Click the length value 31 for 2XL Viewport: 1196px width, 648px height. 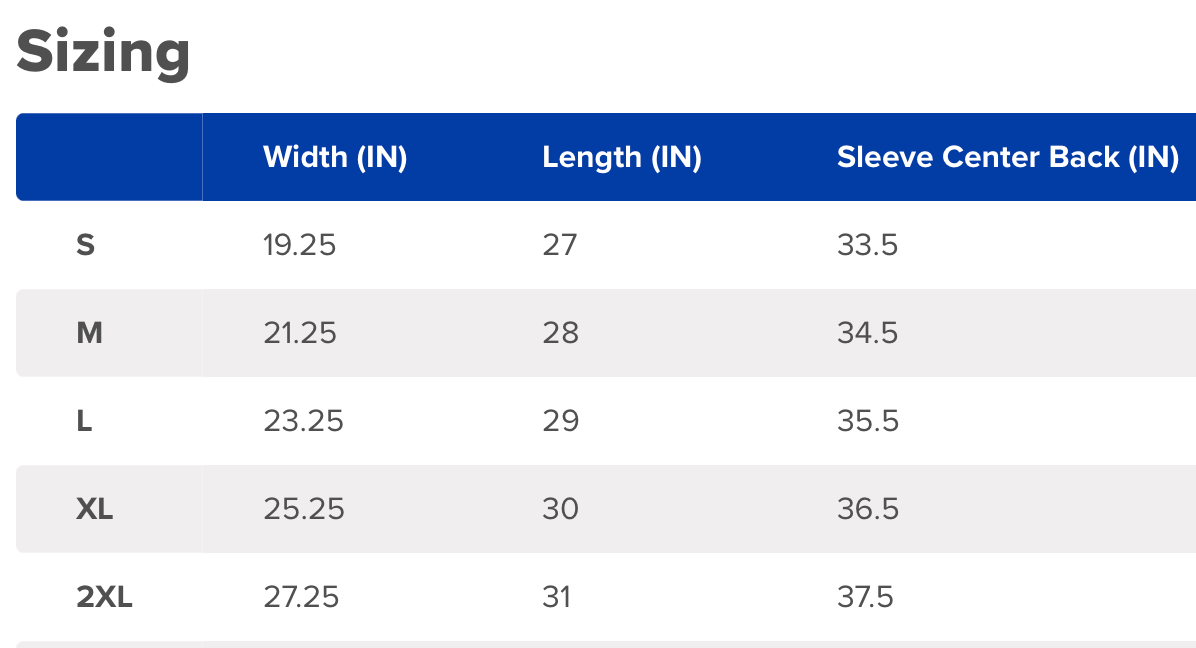point(557,597)
